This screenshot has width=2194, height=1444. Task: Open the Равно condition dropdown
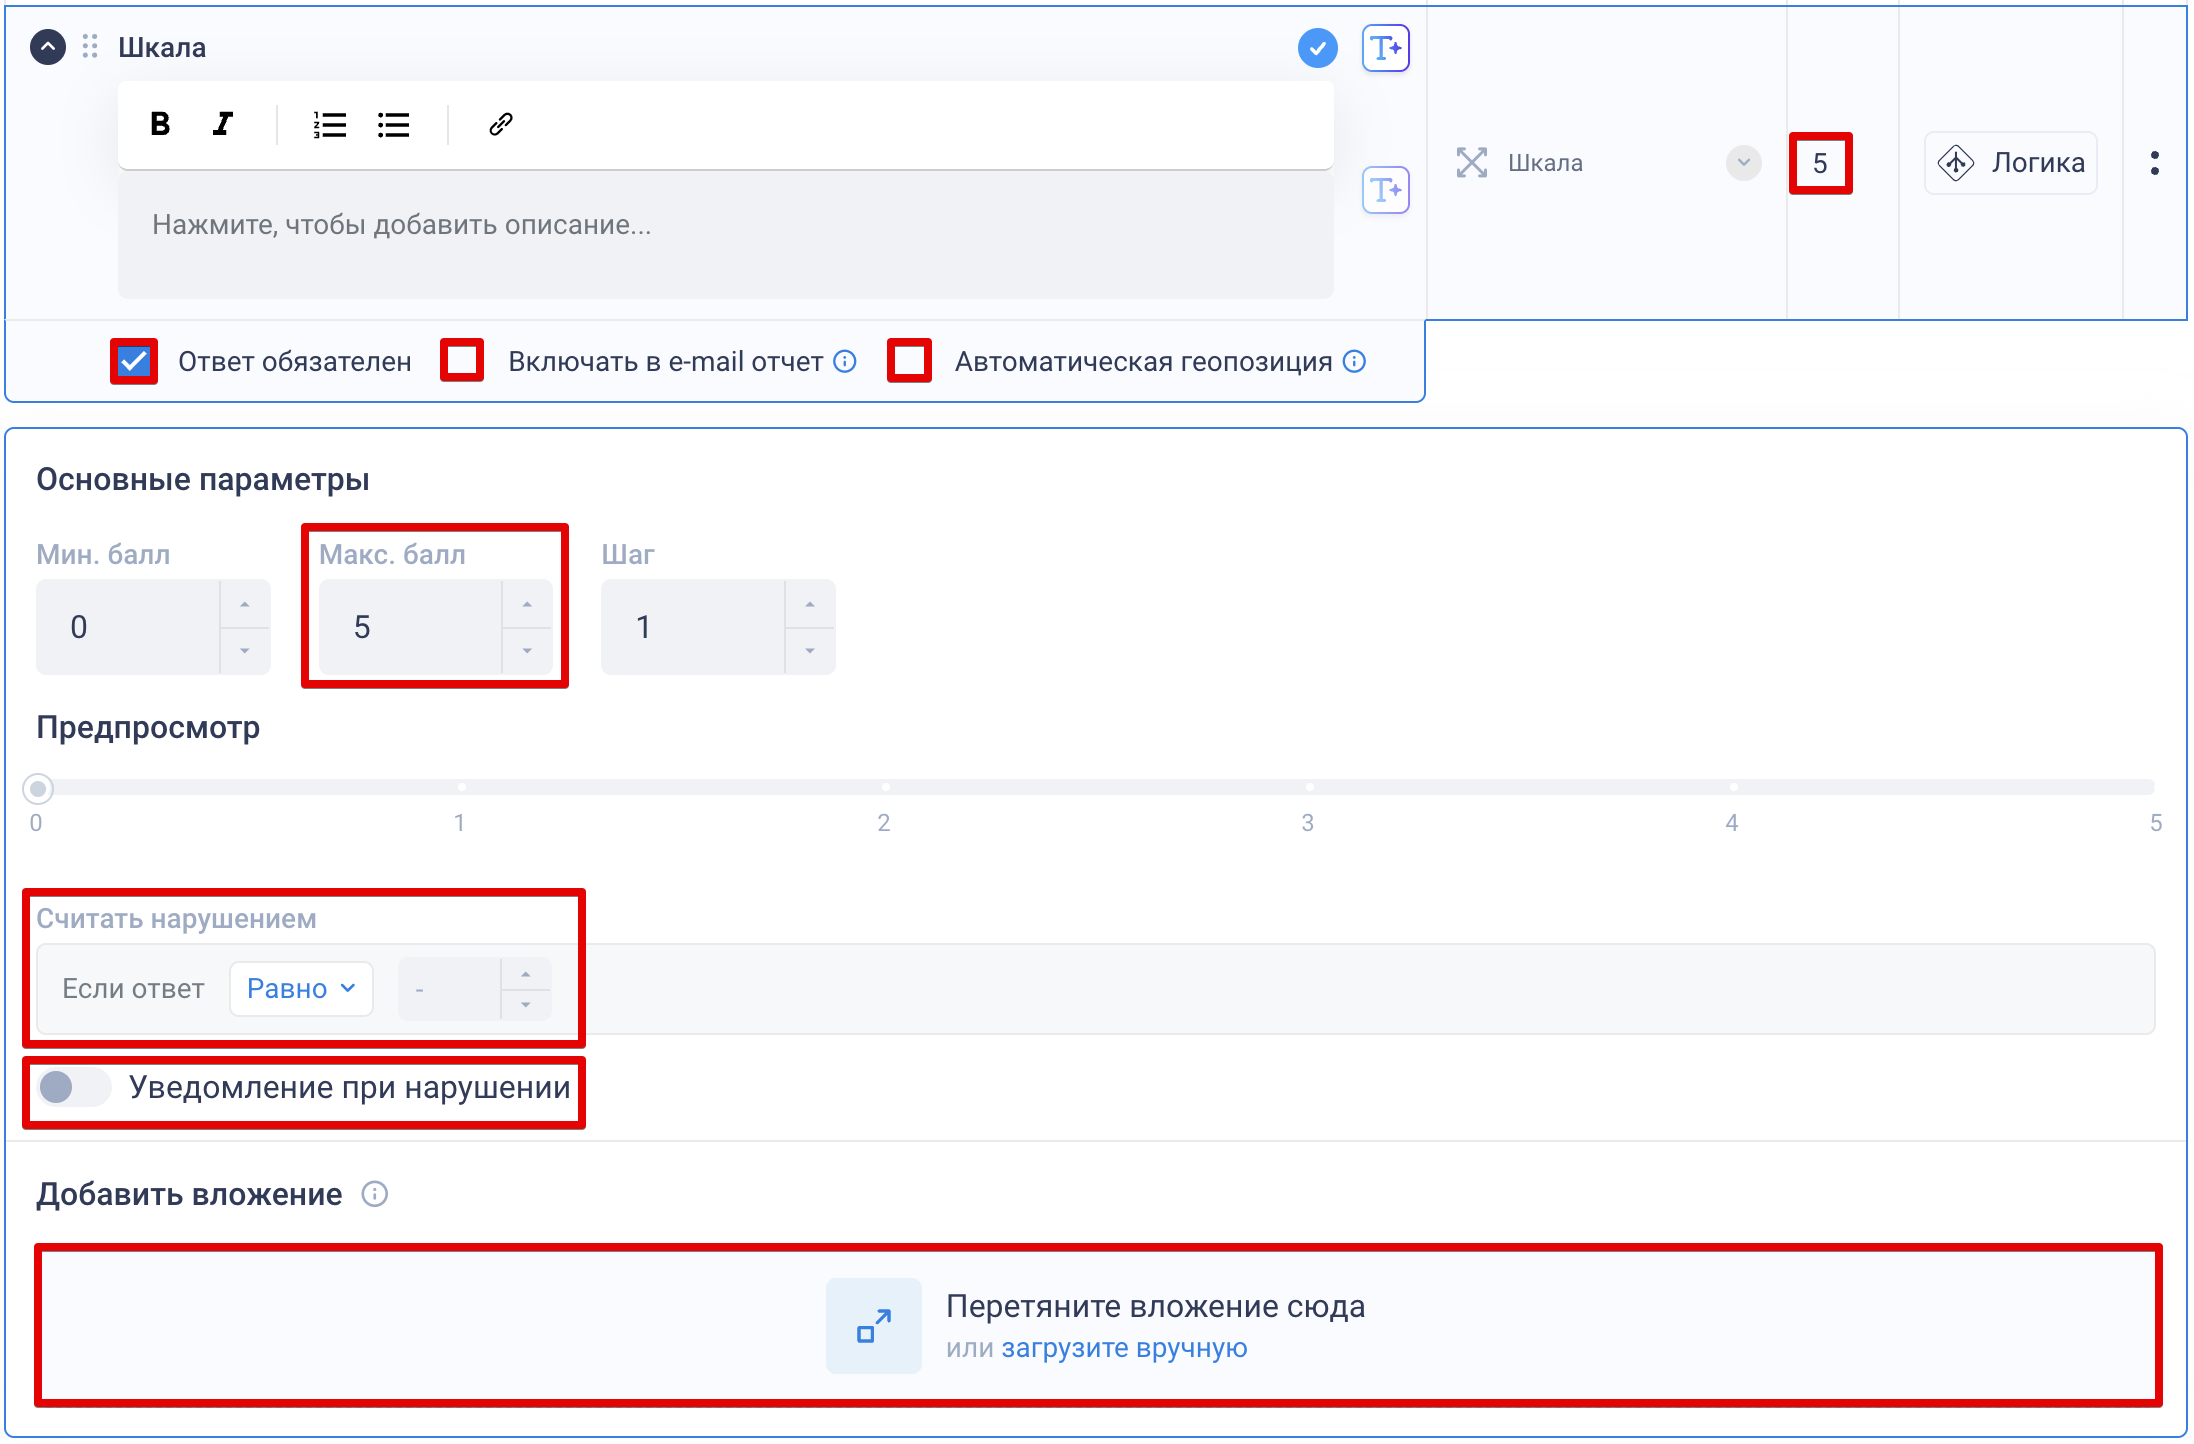301,989
